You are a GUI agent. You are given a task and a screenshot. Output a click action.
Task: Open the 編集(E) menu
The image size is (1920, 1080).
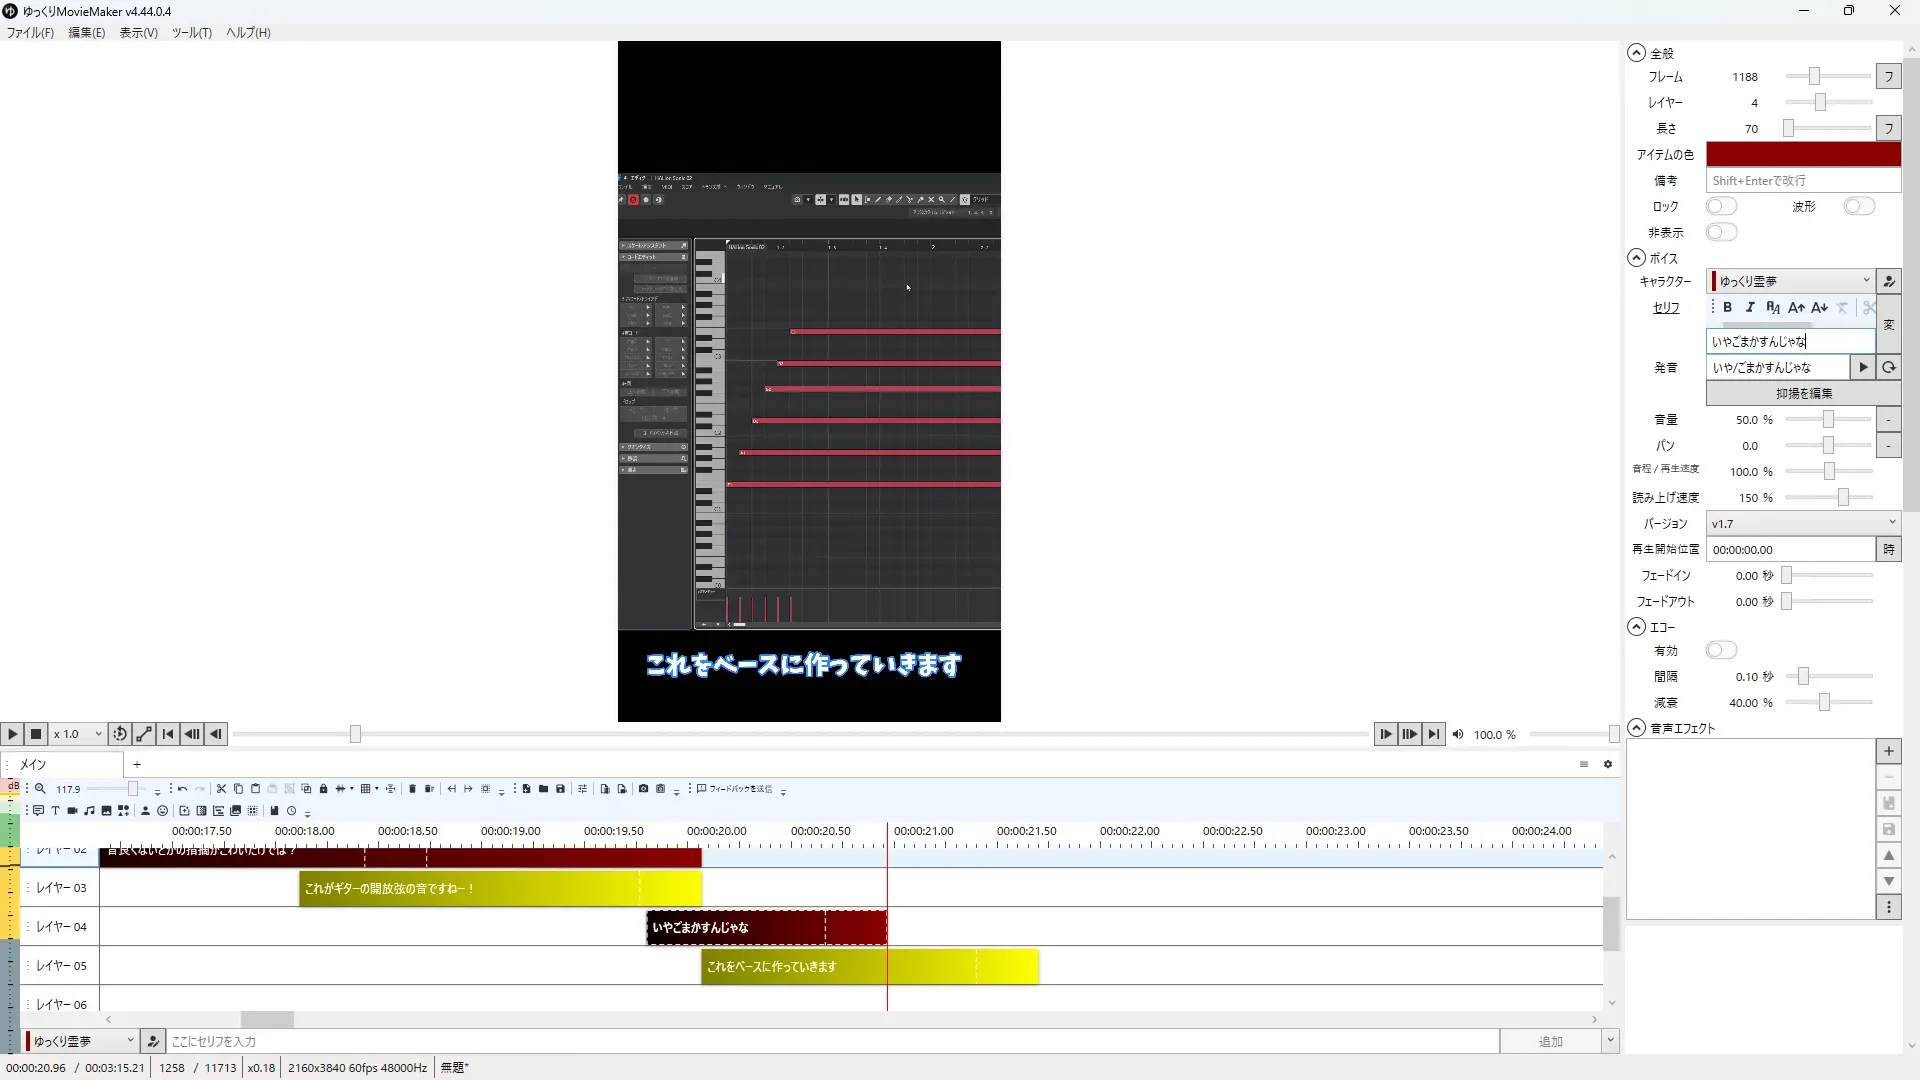(x=86, y=32)
